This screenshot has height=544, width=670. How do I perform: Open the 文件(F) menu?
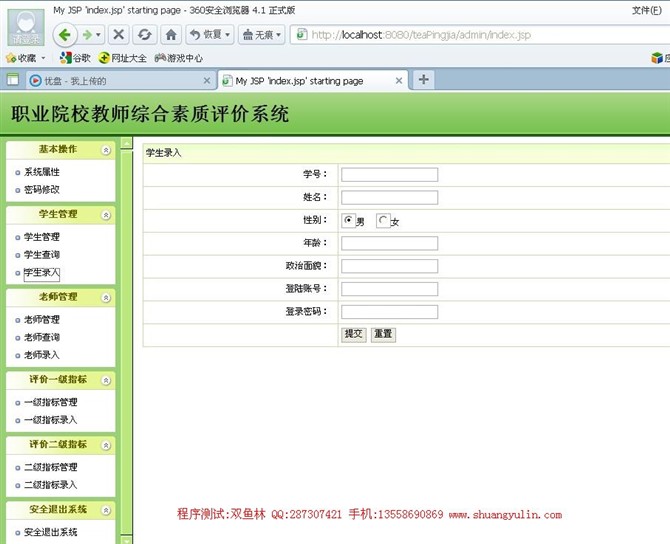647,10
